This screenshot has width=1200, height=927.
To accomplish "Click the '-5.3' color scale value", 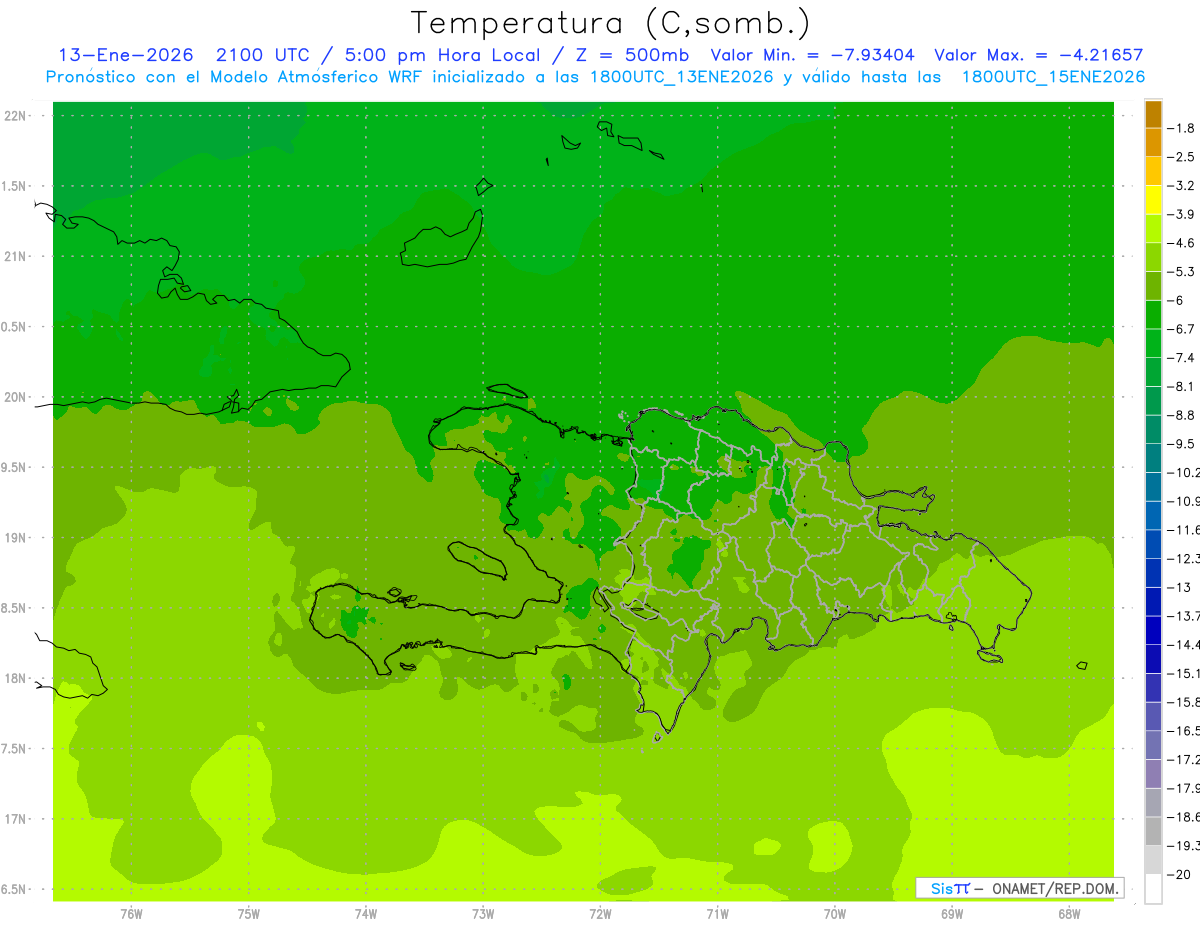I will [1183, 272].
